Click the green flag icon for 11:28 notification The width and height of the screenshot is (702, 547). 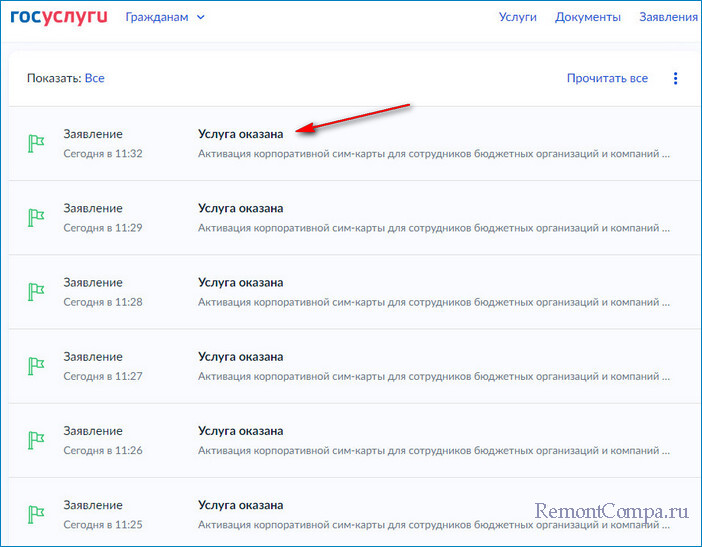tap(36, 291)
